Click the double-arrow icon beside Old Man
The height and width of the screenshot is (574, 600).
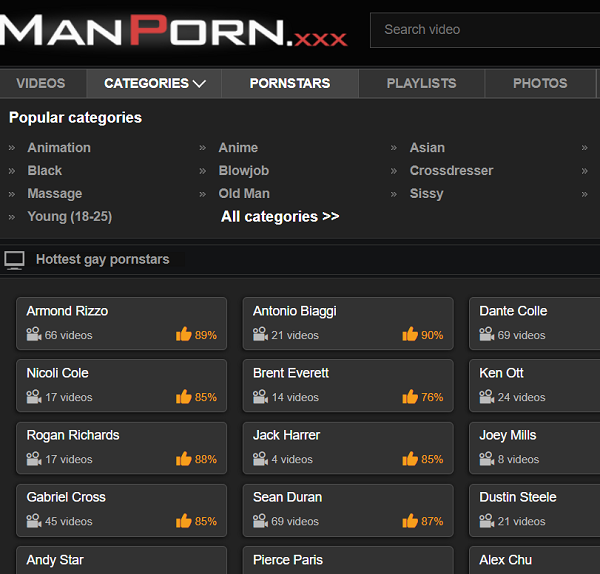pyautogui.click(x=203, y=194)
